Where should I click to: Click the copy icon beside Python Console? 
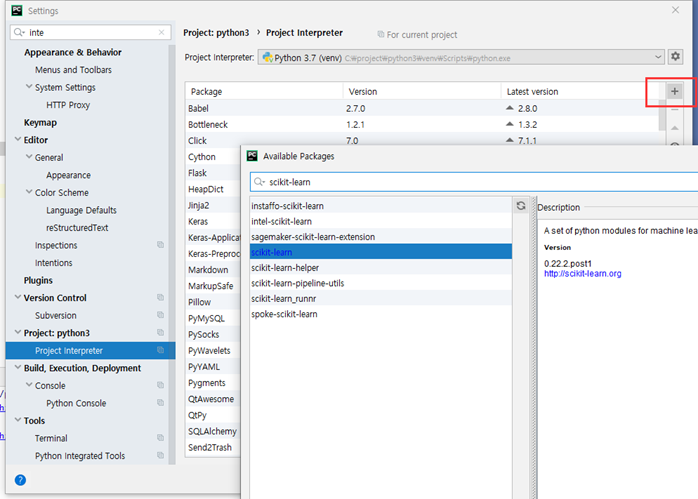click(160, 402)
